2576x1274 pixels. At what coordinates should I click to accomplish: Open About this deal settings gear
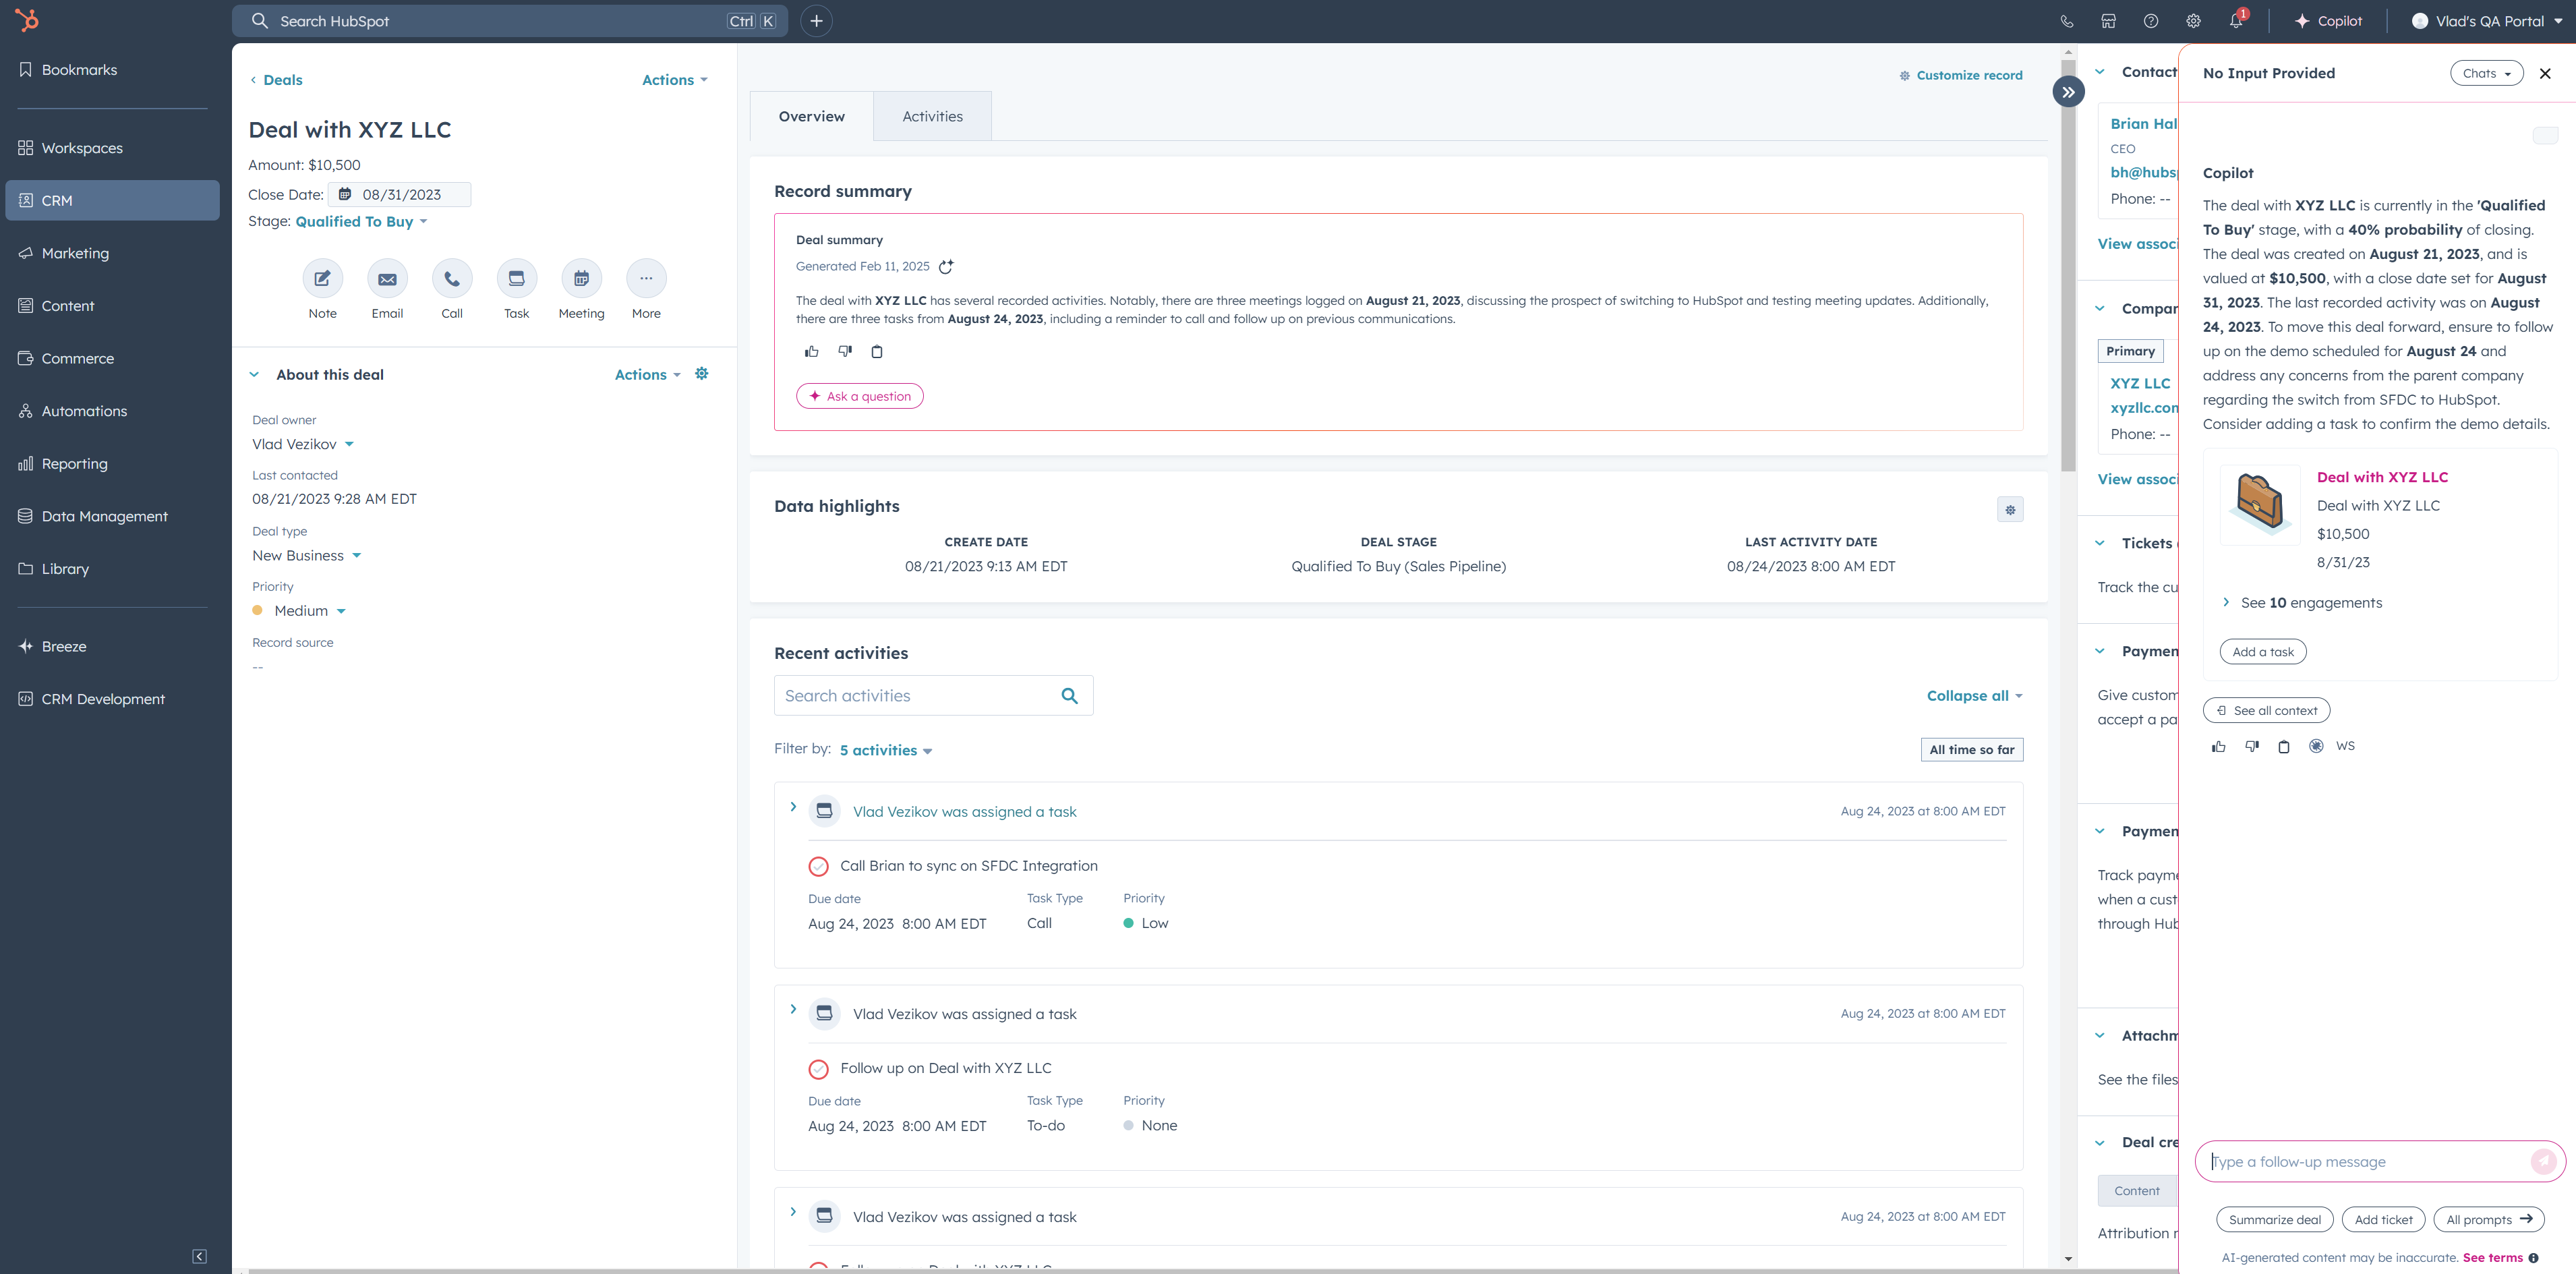point(702,374)
